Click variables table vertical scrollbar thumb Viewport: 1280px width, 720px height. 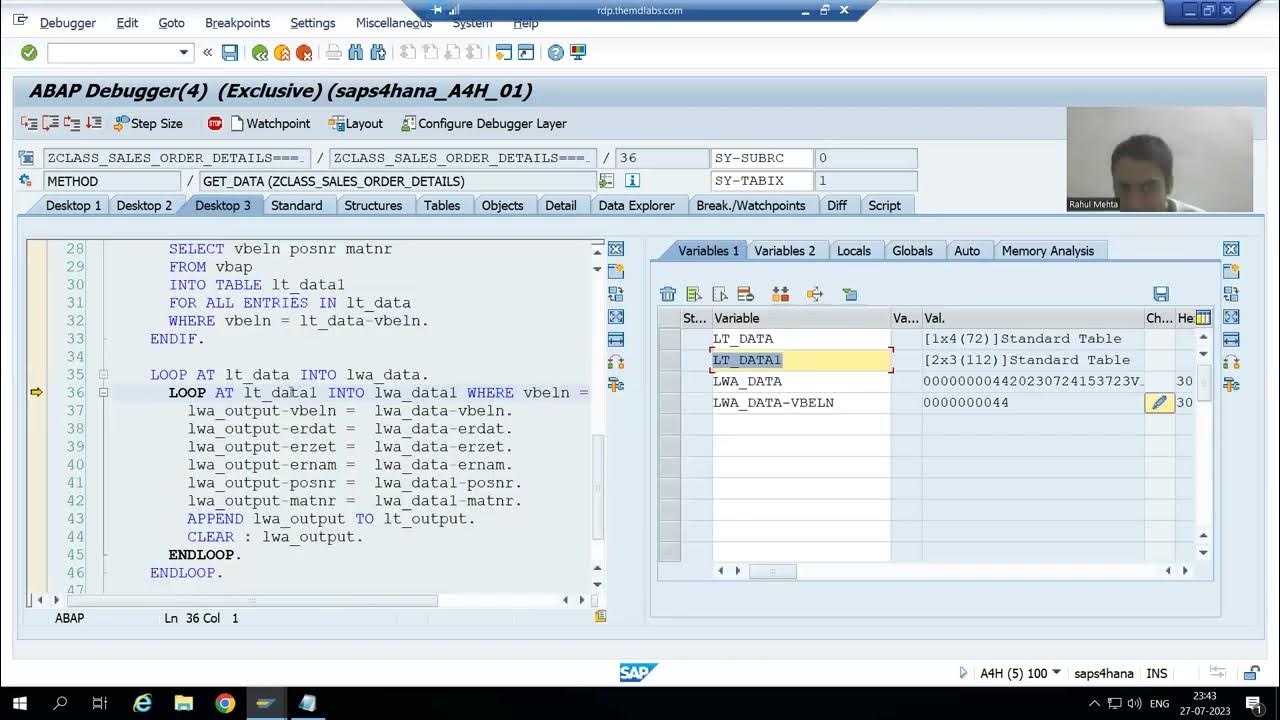click(x=1203, y=381)
